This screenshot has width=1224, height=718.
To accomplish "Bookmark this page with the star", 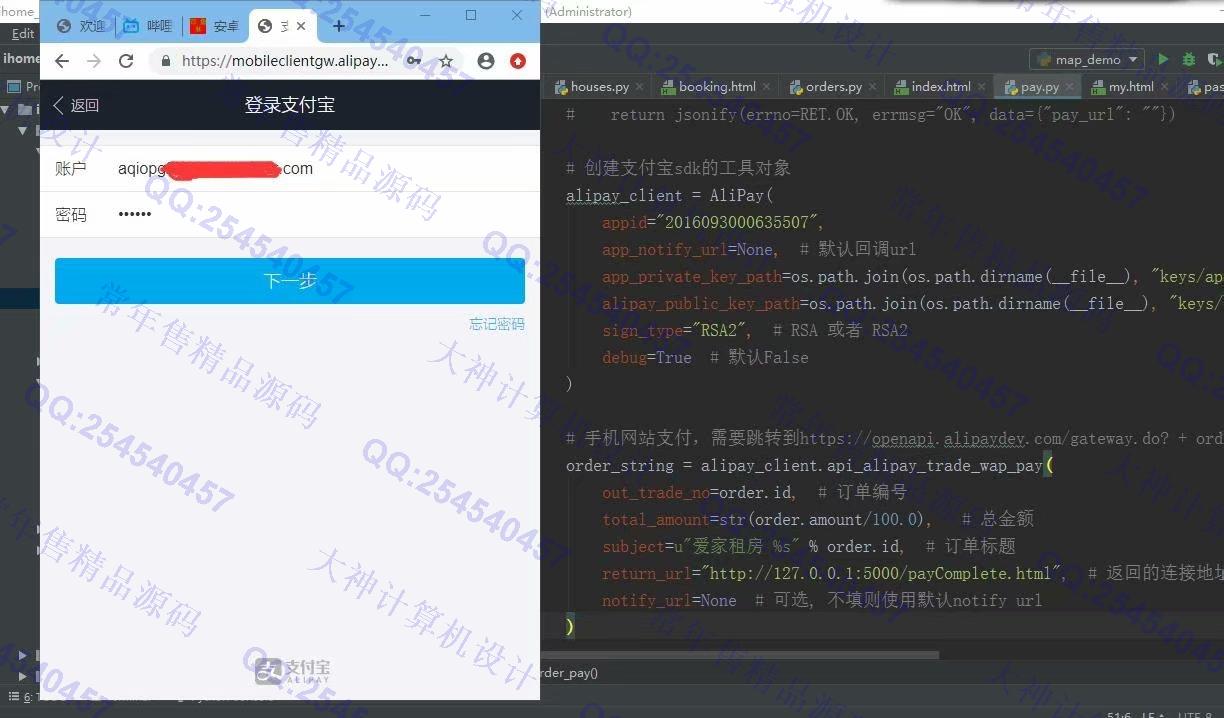I will (446, 61).
